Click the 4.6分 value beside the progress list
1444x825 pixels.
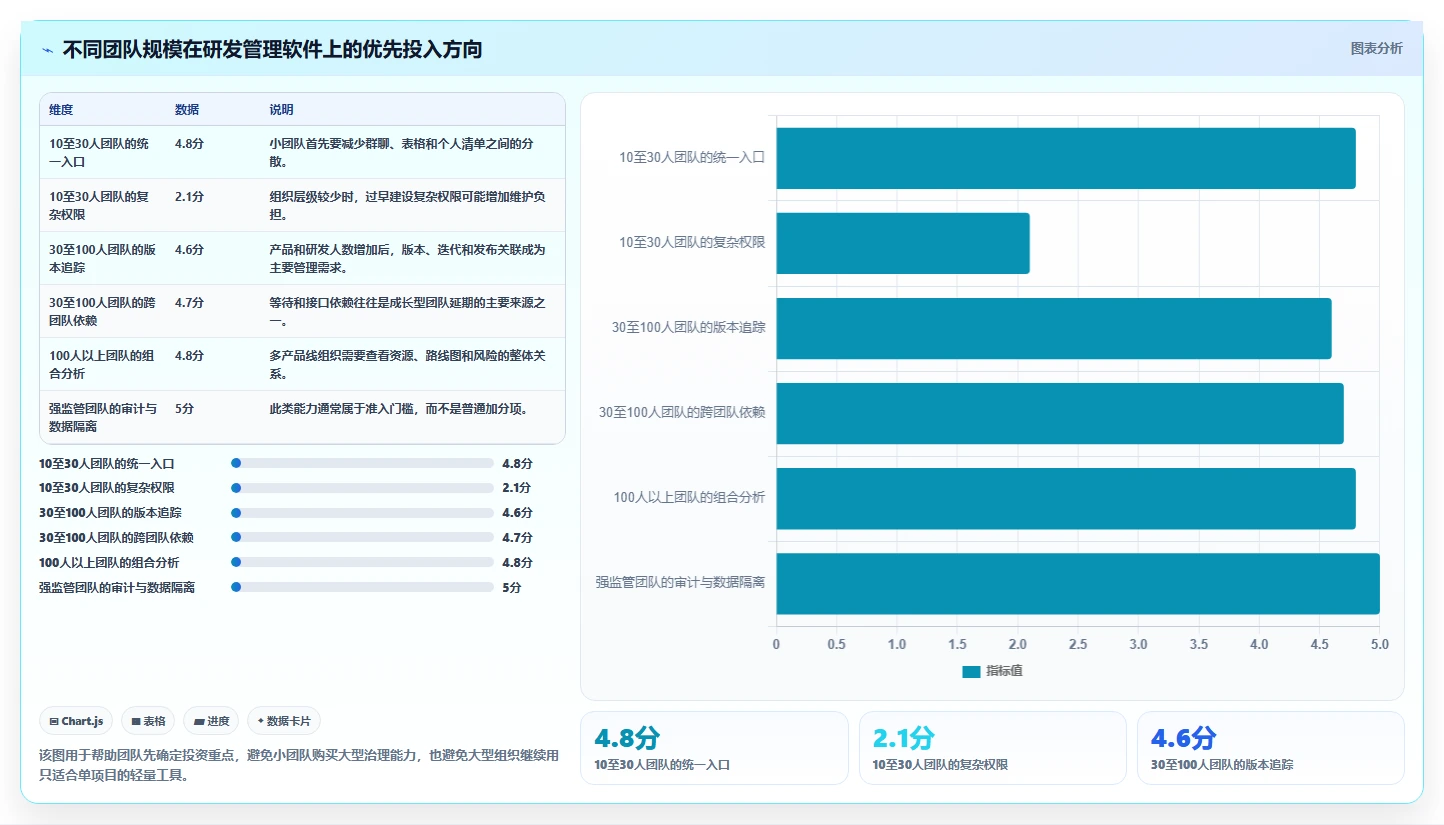click(517, 513)
